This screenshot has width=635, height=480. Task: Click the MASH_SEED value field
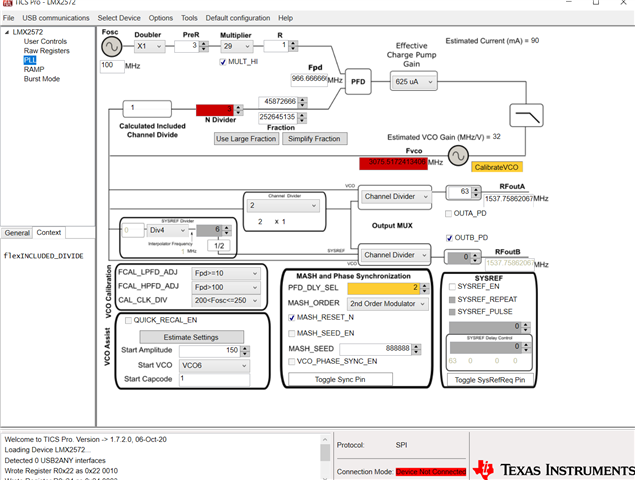(375, 349)
